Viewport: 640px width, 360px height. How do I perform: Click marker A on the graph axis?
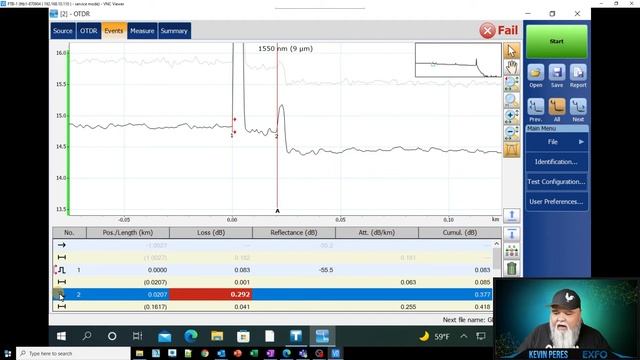278,211
